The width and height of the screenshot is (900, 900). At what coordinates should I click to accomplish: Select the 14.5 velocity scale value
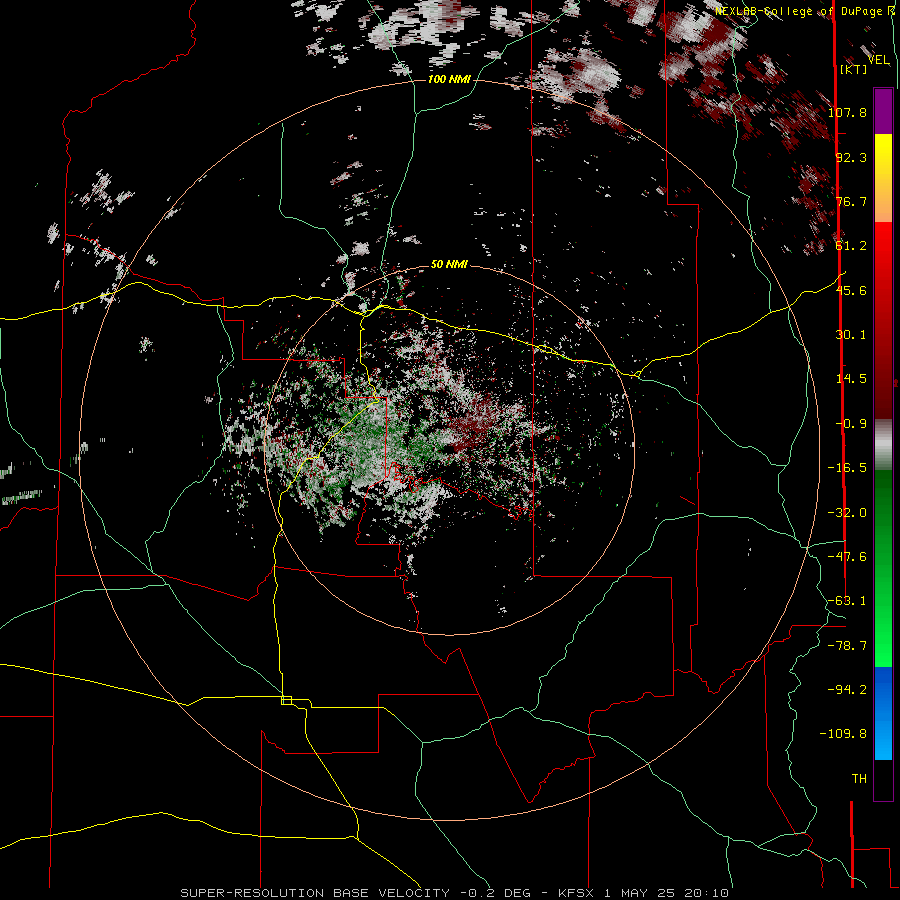(851, 379)
